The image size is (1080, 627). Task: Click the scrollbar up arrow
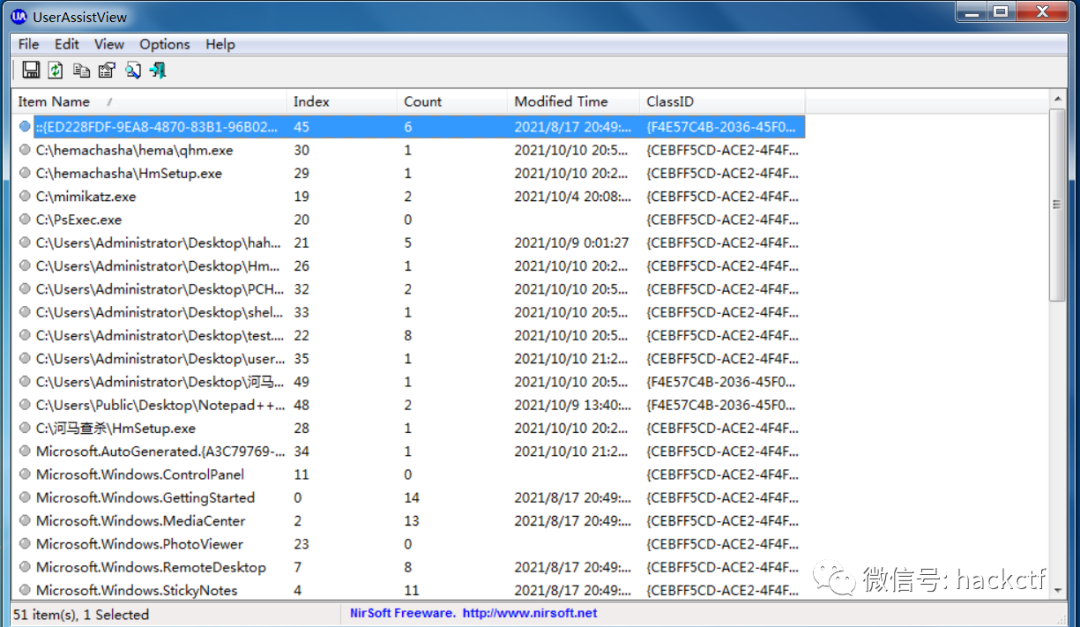1057,99
